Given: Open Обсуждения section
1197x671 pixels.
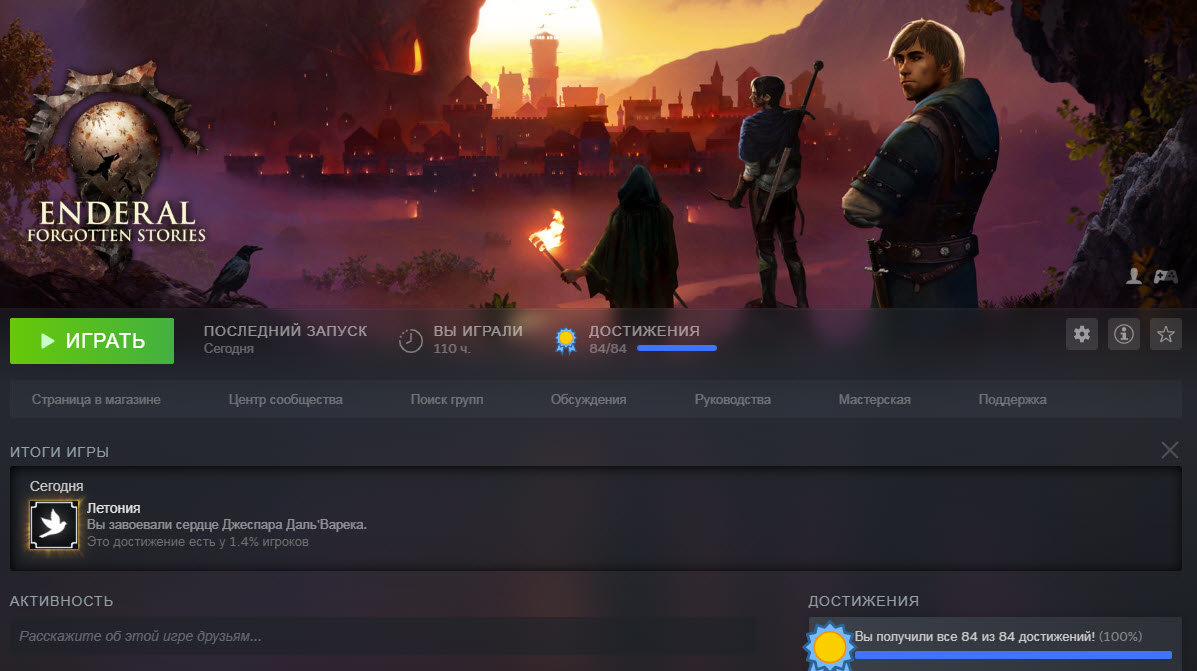Looking at the screenshot, I should [588, 399].
